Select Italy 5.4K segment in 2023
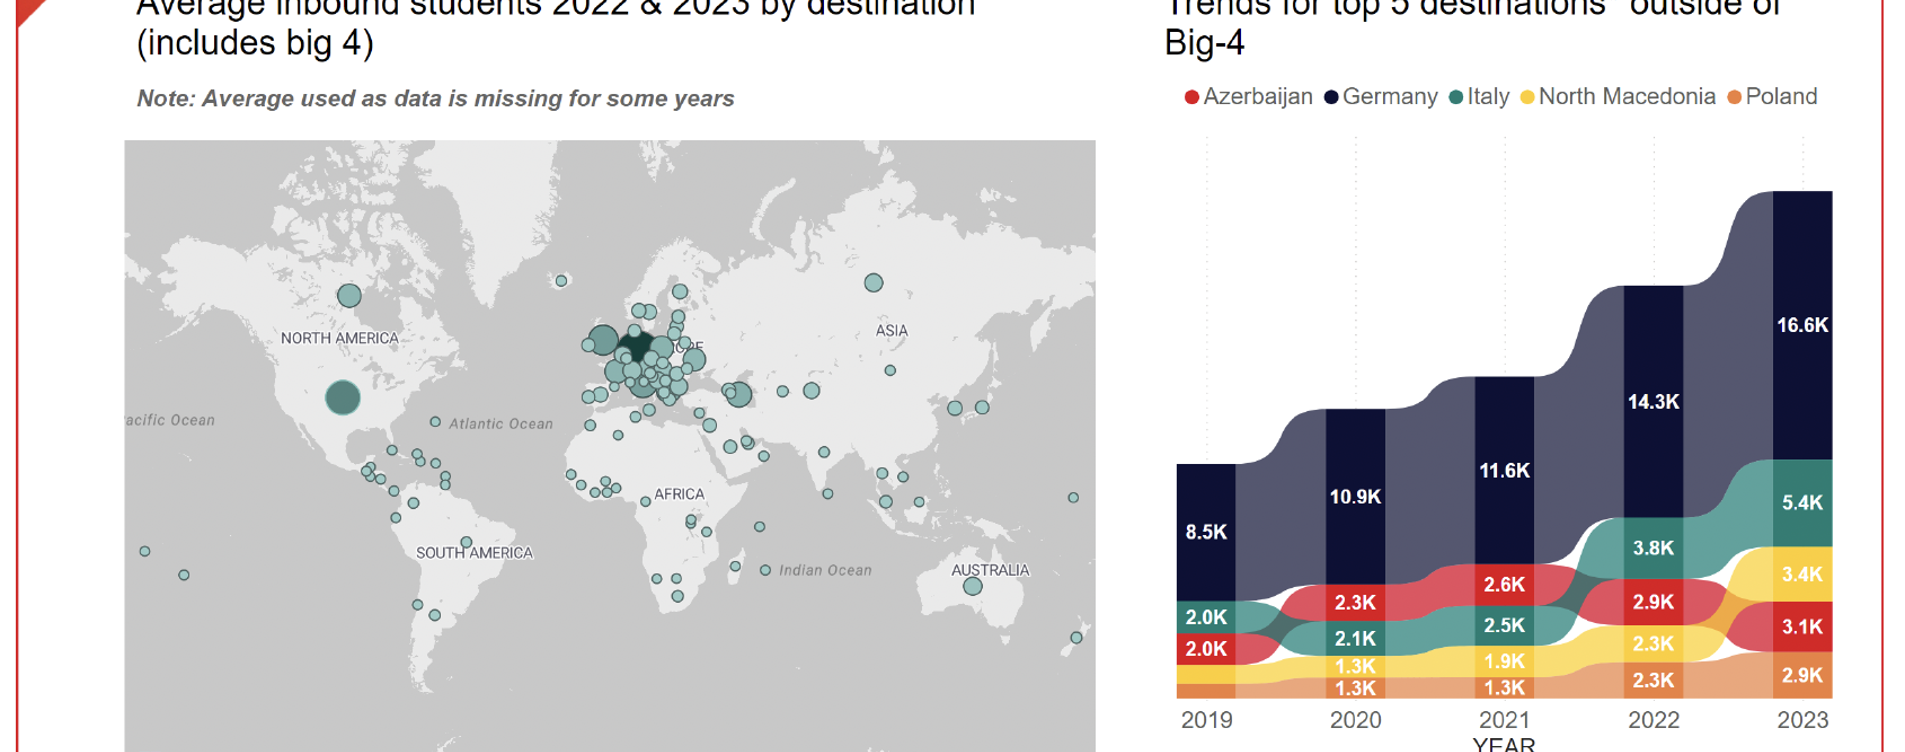The width and height of the screenshot is (1905, 752). point(1802,503)
